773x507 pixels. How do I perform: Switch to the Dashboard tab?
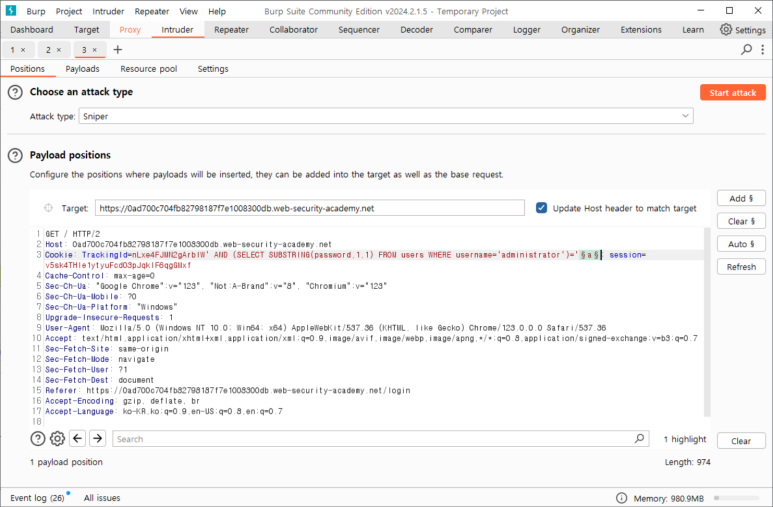coord(32,30)
